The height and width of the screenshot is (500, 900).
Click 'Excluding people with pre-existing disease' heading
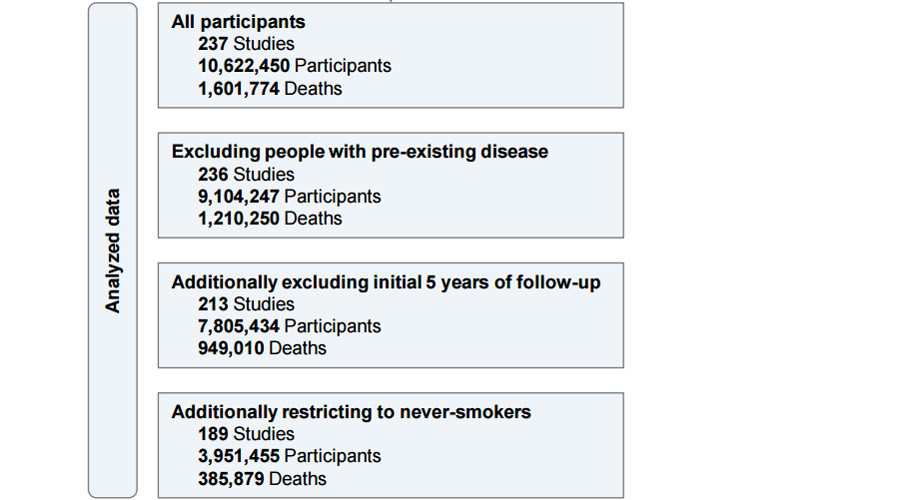tap(360, 152)
